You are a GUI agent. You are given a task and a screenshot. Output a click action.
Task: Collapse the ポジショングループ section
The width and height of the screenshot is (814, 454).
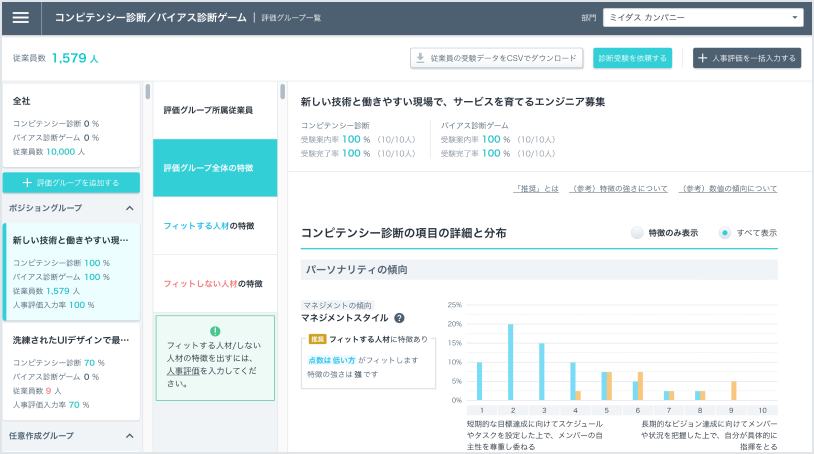coord(129,208)
